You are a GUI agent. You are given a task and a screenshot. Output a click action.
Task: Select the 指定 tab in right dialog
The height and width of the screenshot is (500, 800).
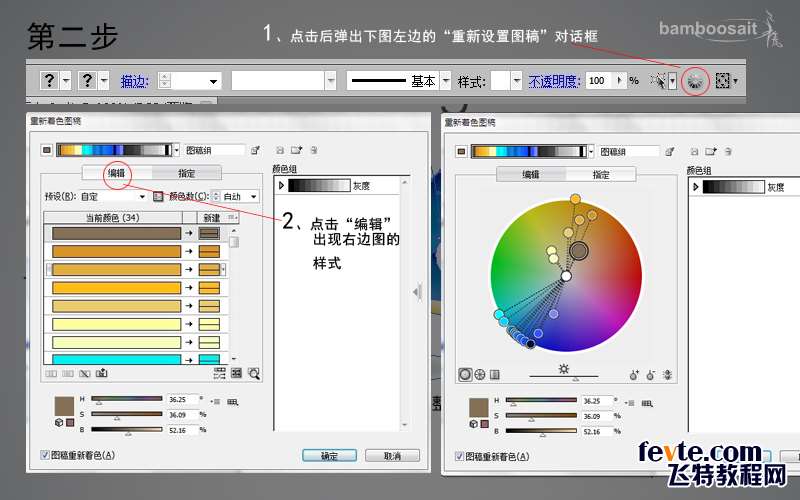tap(601, 174)
